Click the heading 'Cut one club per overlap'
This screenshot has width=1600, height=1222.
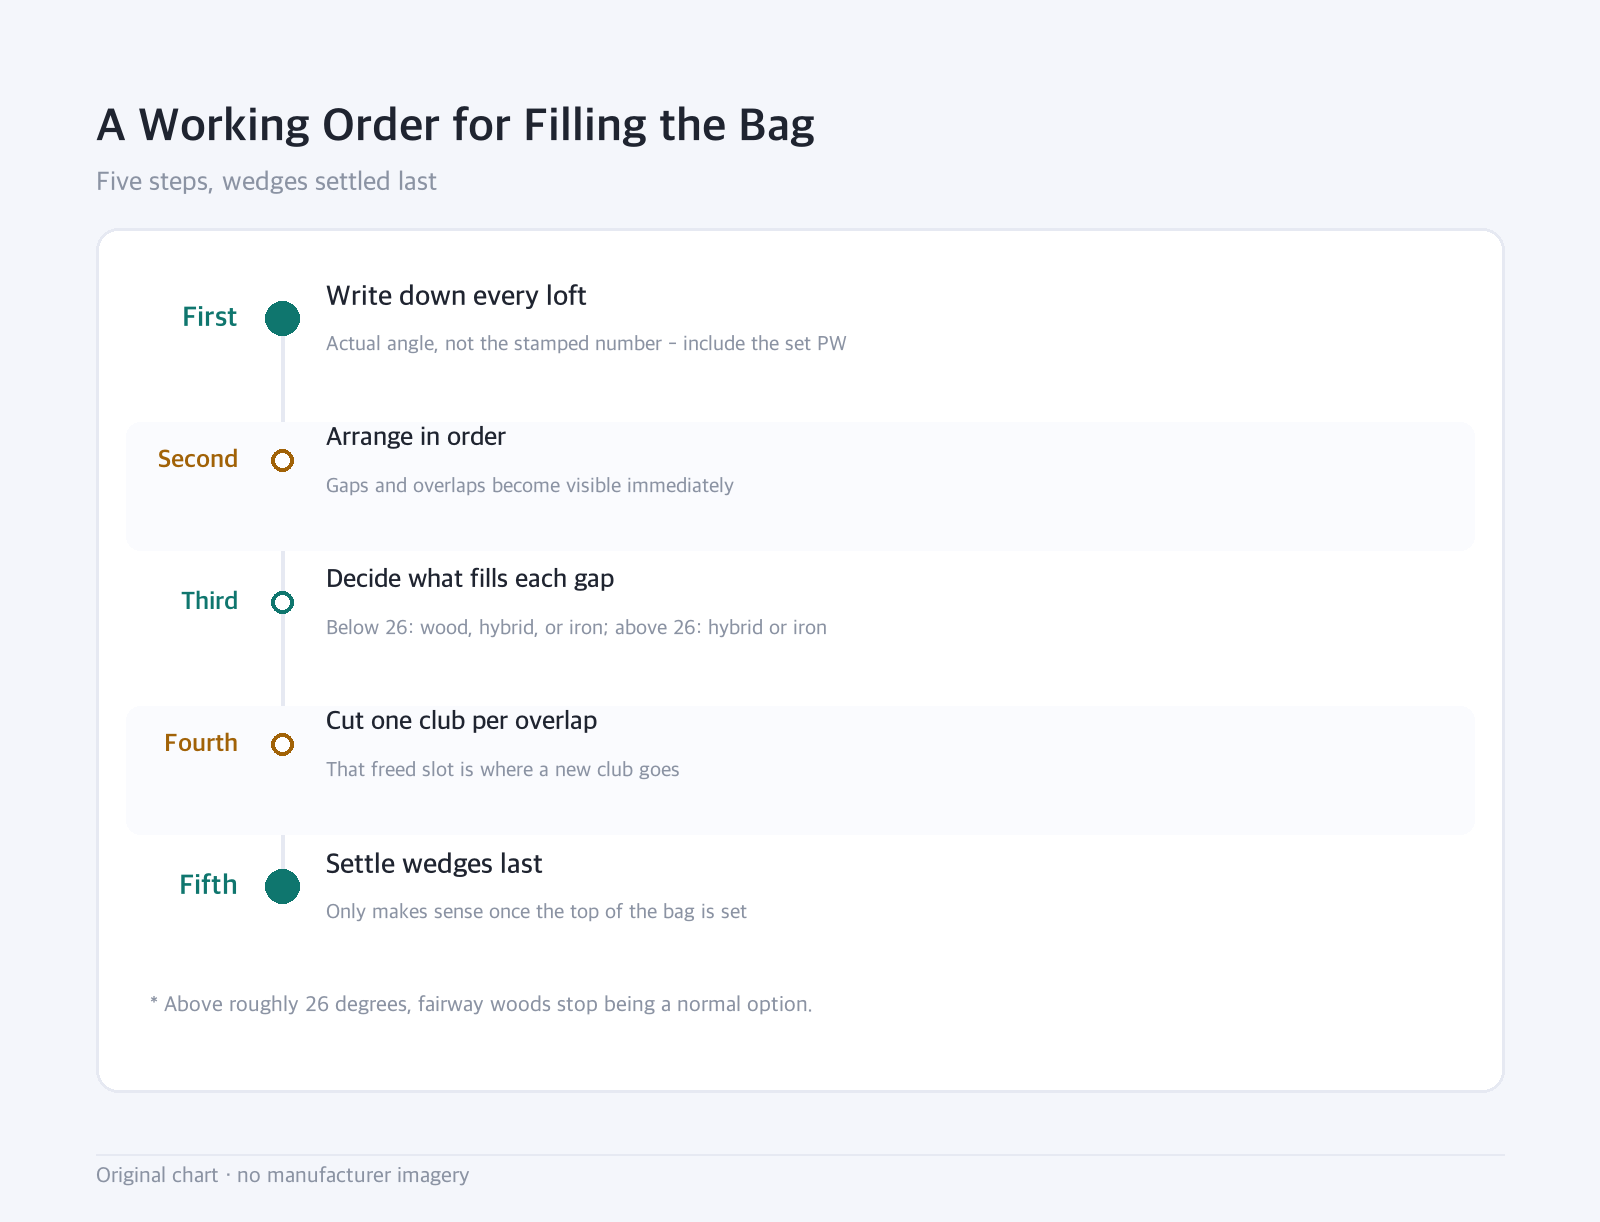click(x=461, y=721)
